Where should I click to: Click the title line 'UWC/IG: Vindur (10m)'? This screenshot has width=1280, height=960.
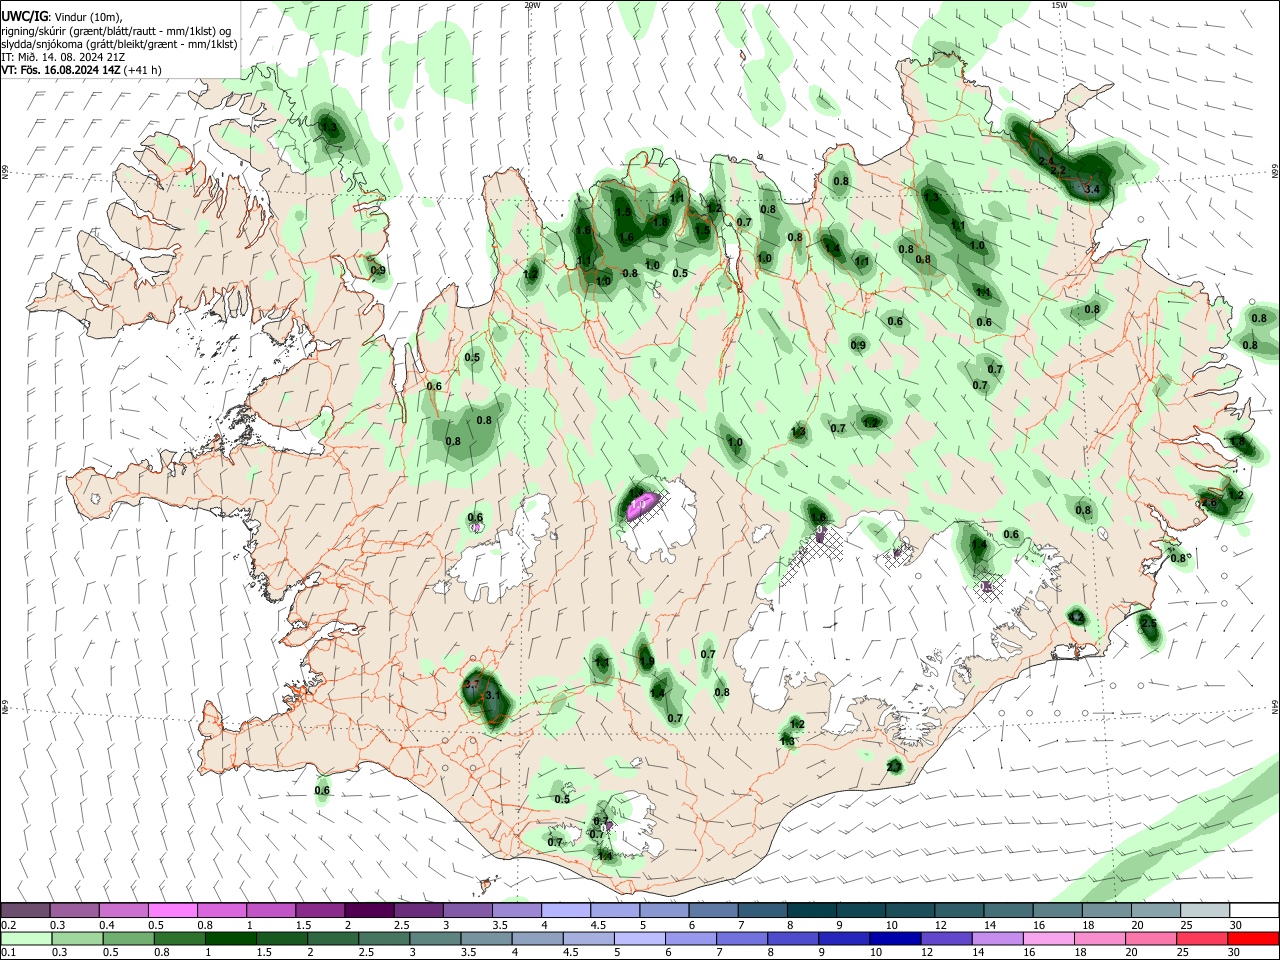click(61, 17)
